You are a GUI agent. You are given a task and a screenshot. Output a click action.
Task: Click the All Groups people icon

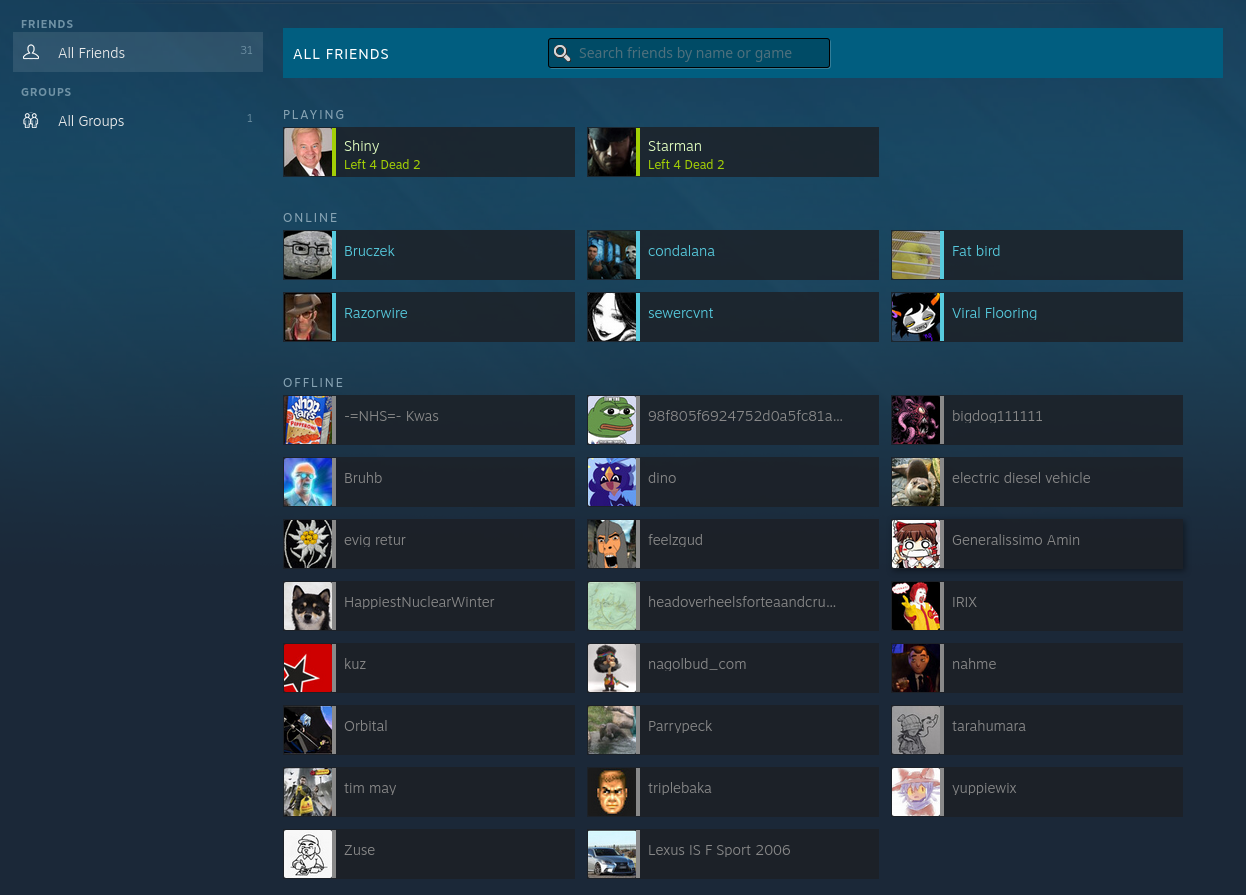click(31, 120)
